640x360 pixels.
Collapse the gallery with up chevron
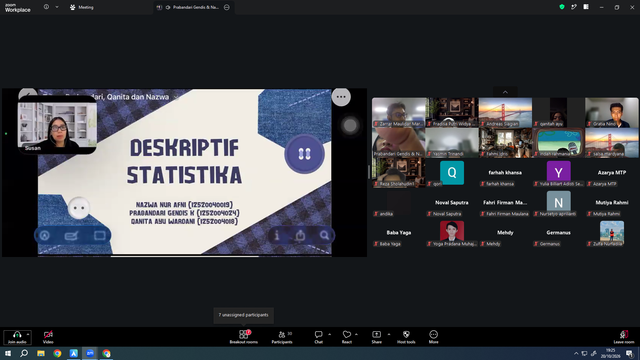point(505,92)
